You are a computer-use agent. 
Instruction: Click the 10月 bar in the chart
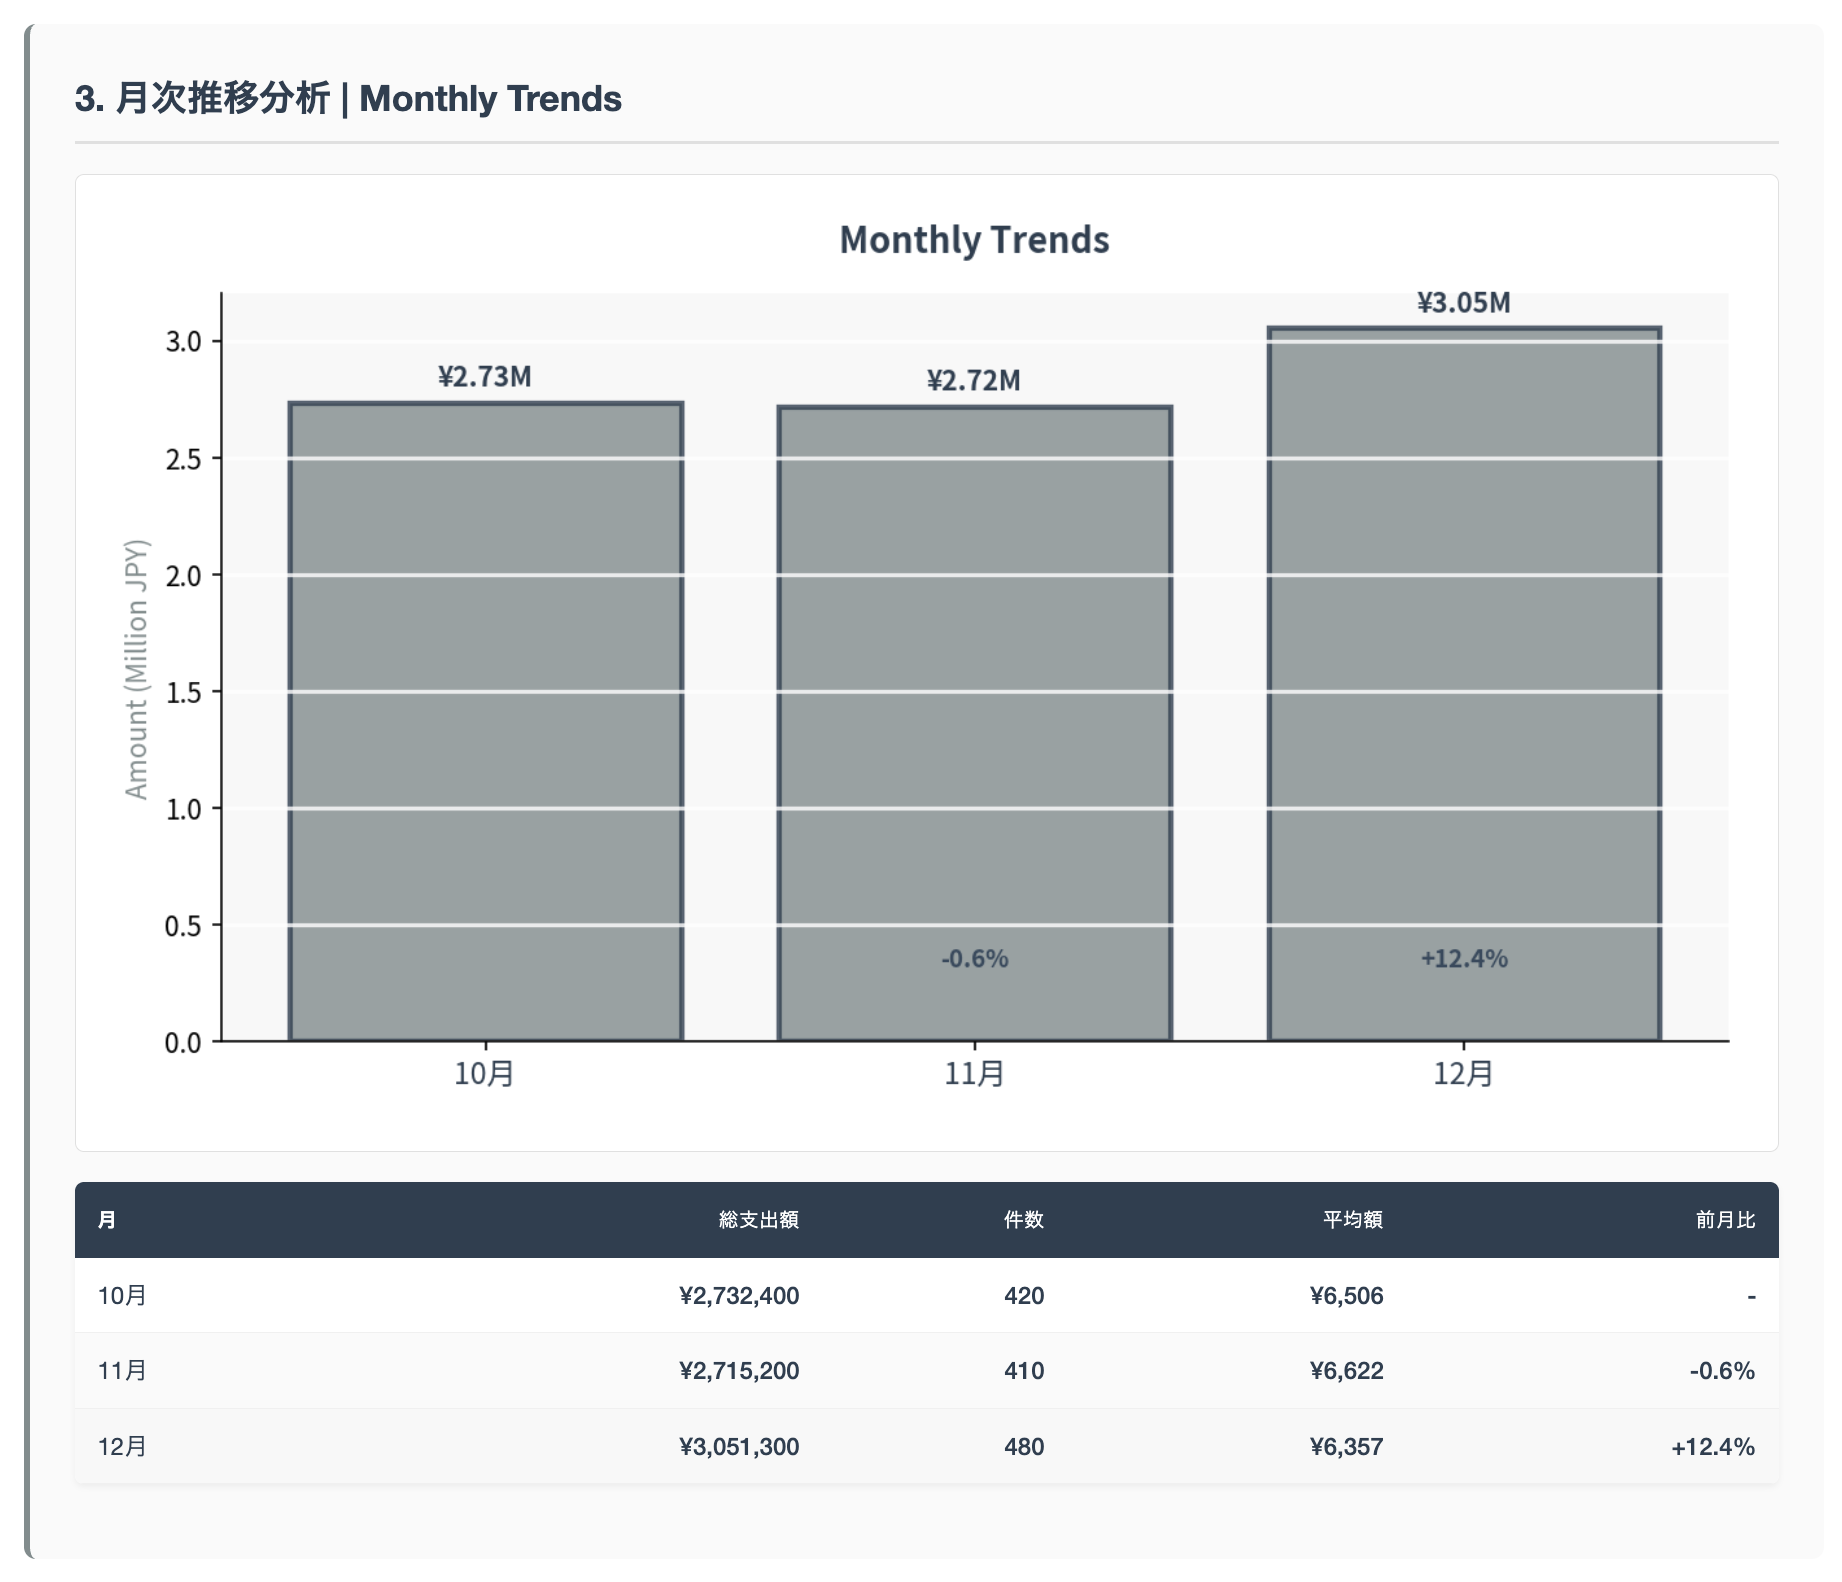(x=485, y=720)
